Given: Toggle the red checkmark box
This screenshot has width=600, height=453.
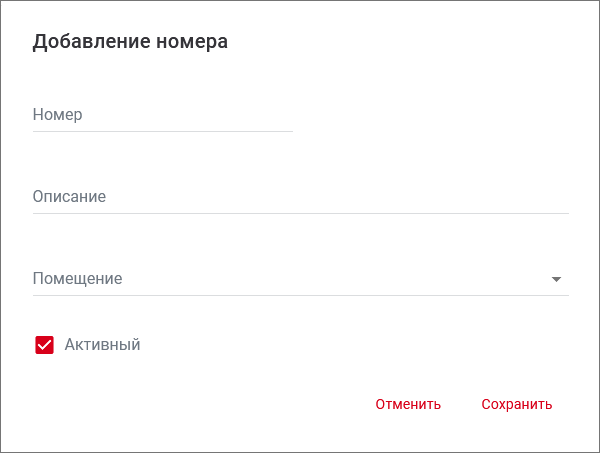Looking at the screenshot, I should (x=44, y=345).
